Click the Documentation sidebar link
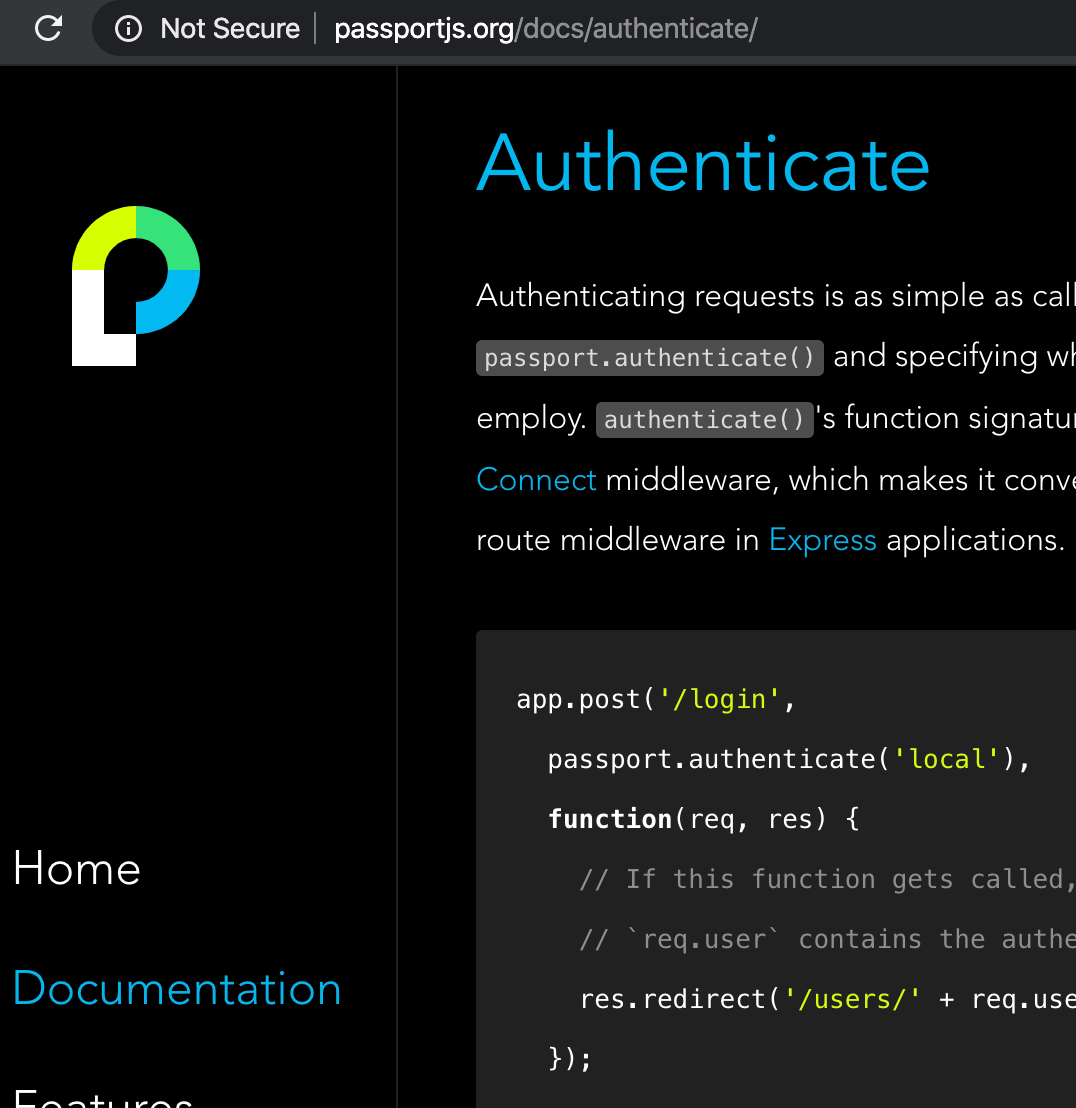Viewport: 1076px width, 1108px height. (x=177, y=988)
